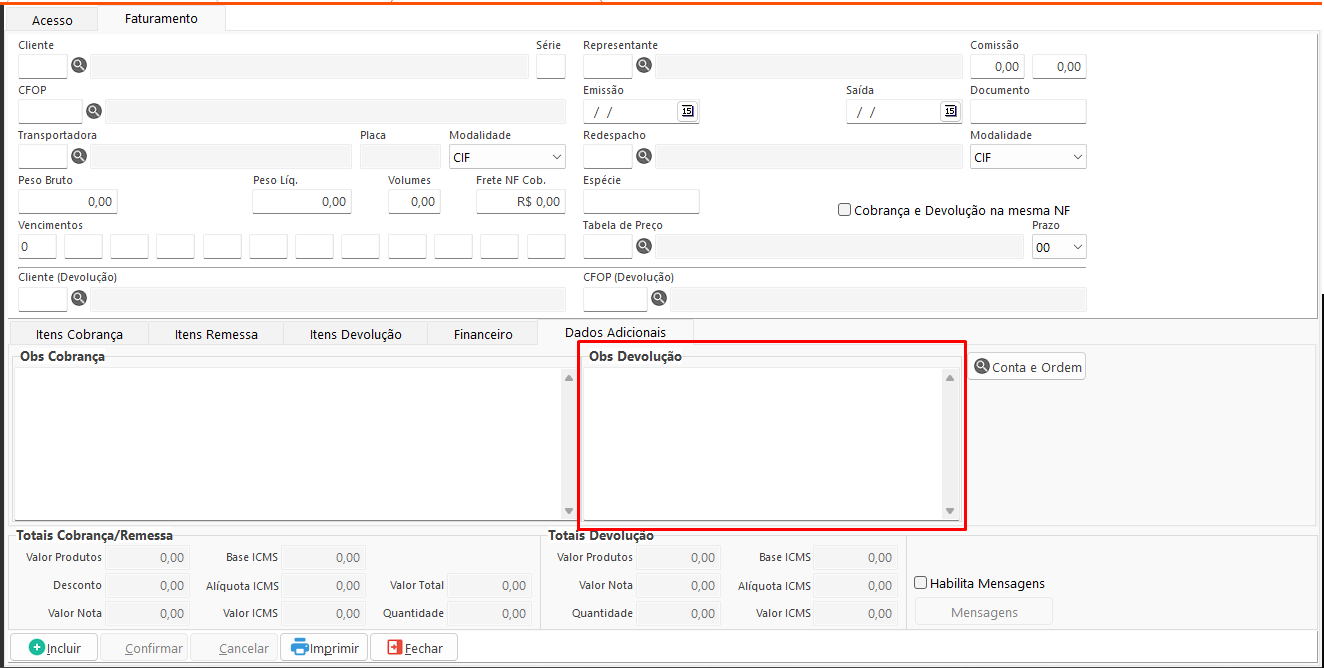Enable Cobrança e Devolução na mesma NF
Image resolution: width=1324 pixels, height=668 pixels.
coord(845,210)
